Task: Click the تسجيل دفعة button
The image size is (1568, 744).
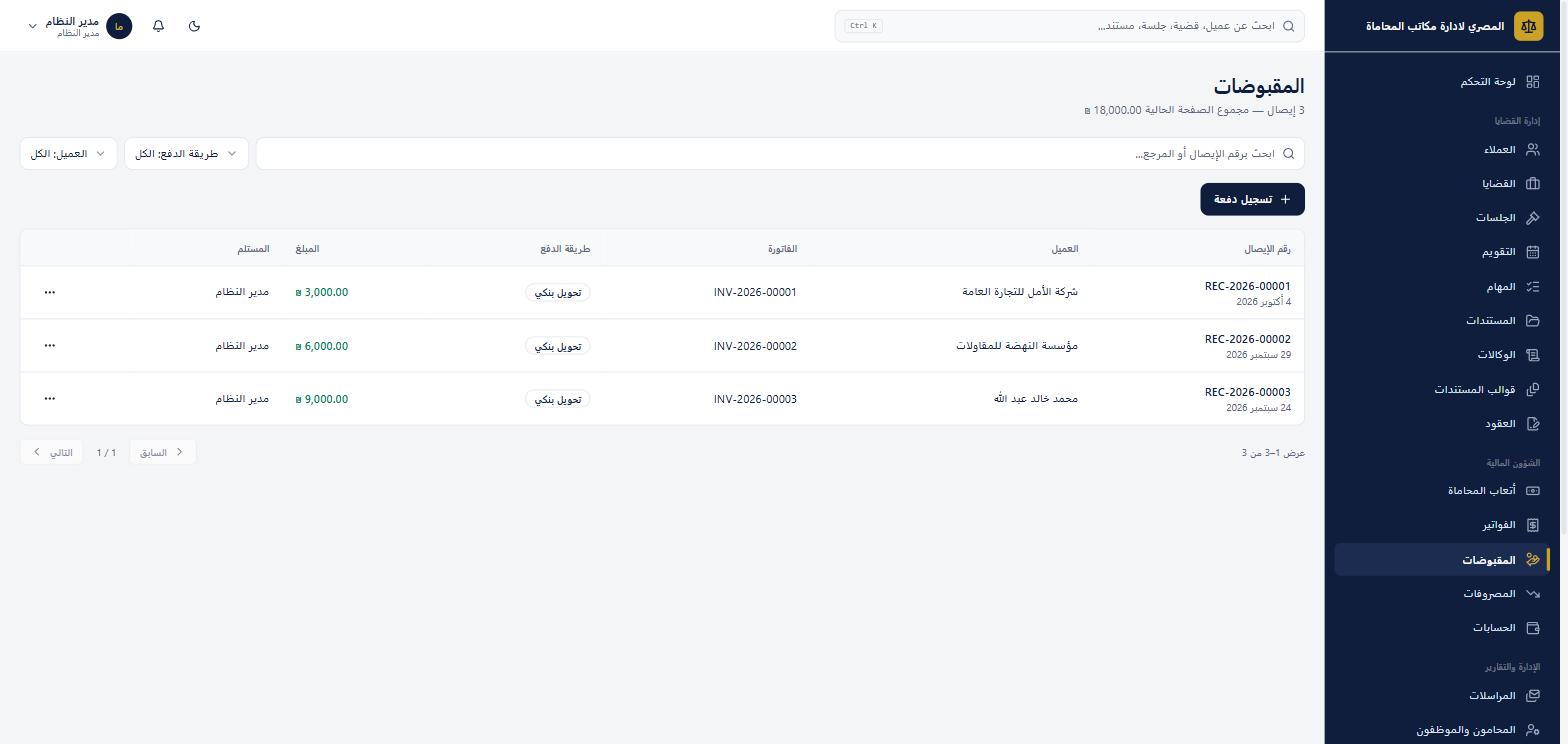Action: click(1252, 199)
